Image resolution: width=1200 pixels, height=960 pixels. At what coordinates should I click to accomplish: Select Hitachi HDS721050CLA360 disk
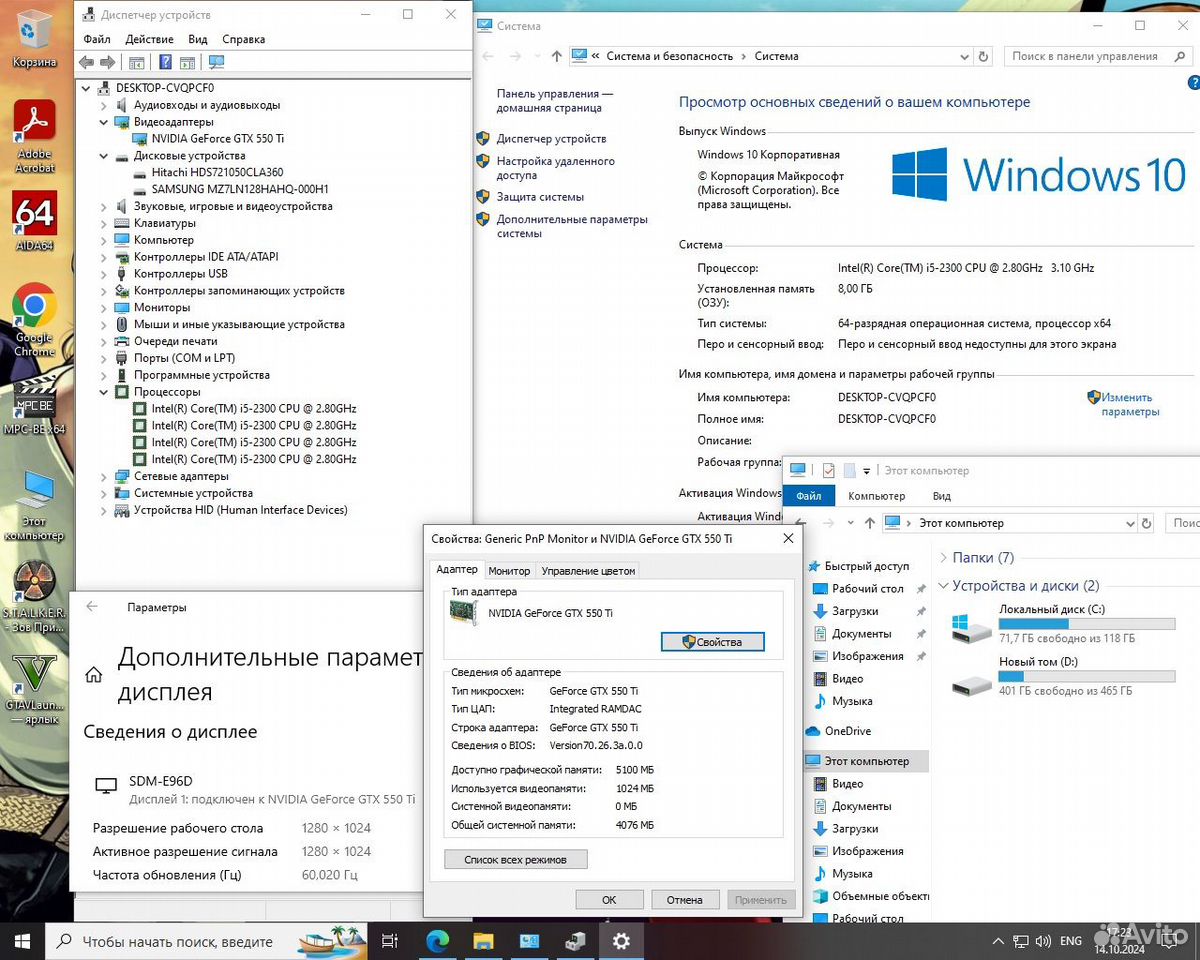coord(217,173)
